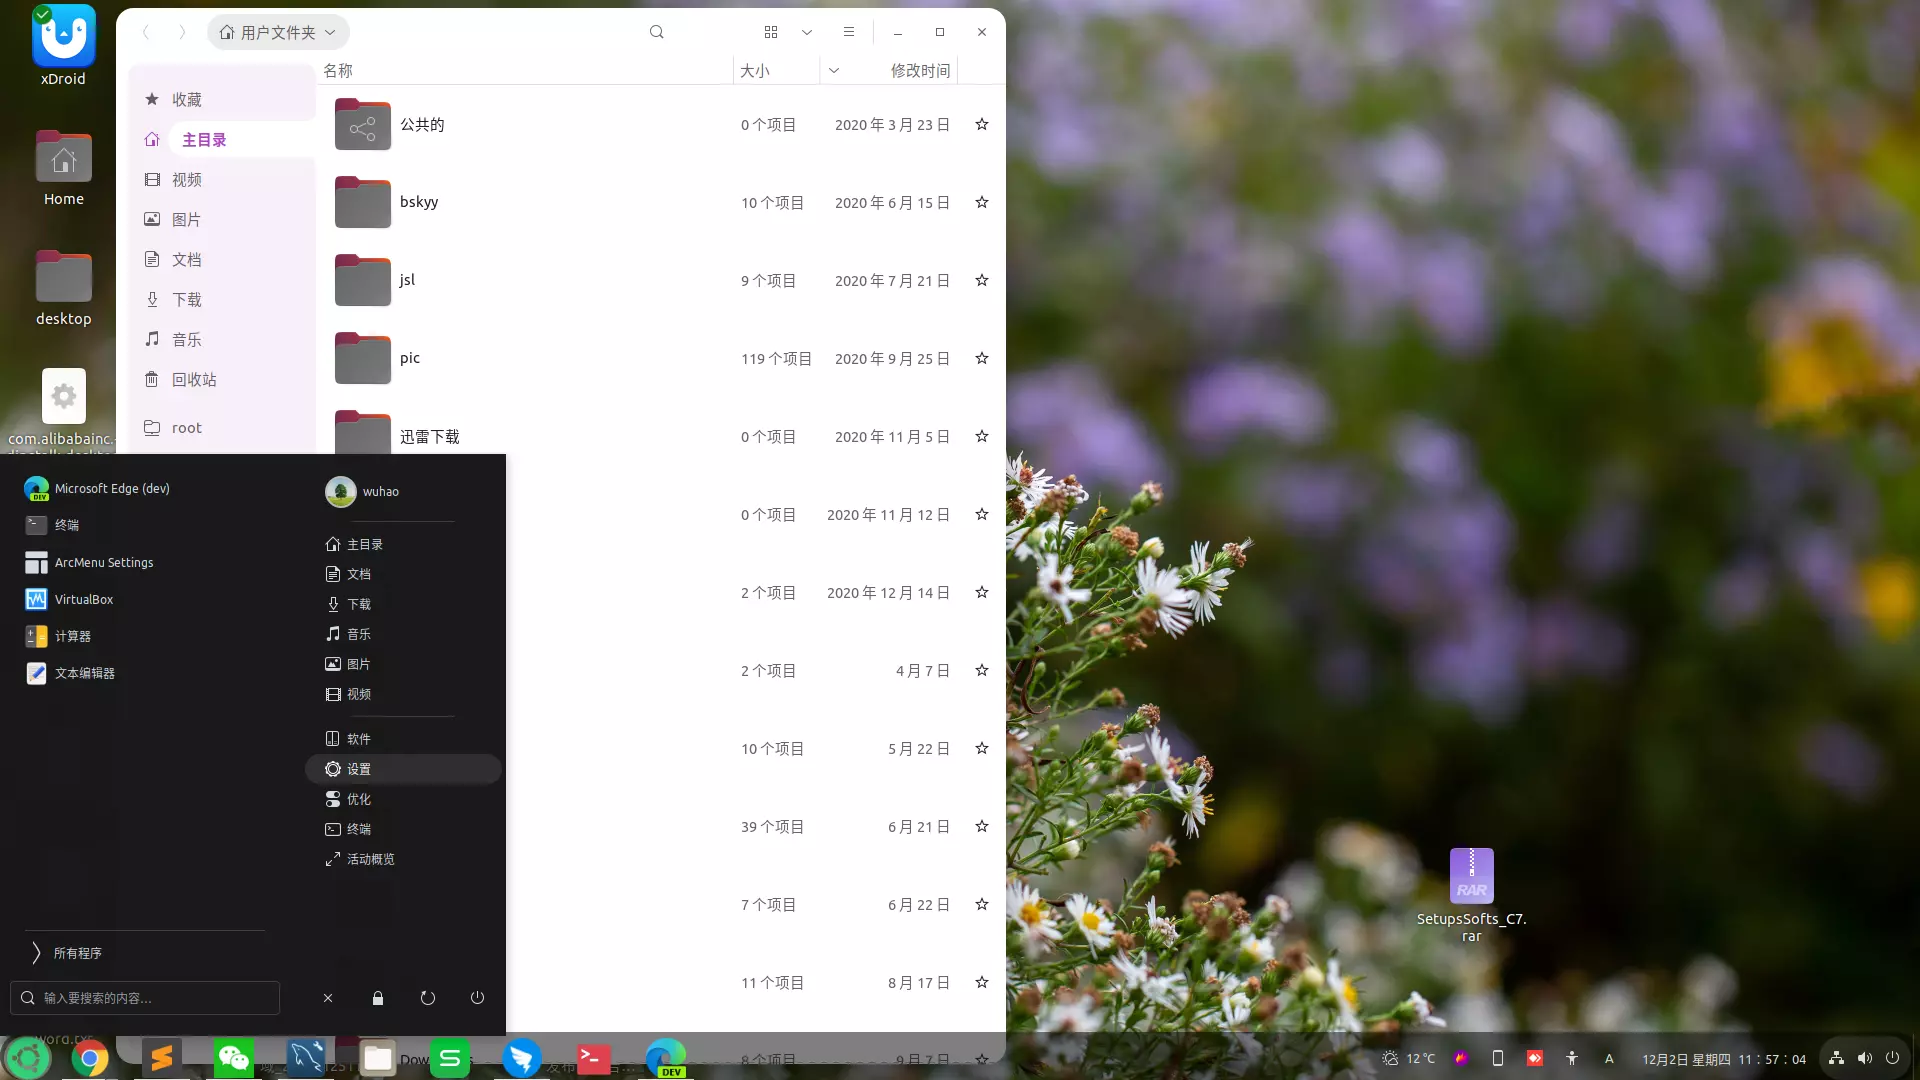This screenshot has height=1080, width=1920.
Task: Star the bskyy folder
Action: (x=982, y=203)
